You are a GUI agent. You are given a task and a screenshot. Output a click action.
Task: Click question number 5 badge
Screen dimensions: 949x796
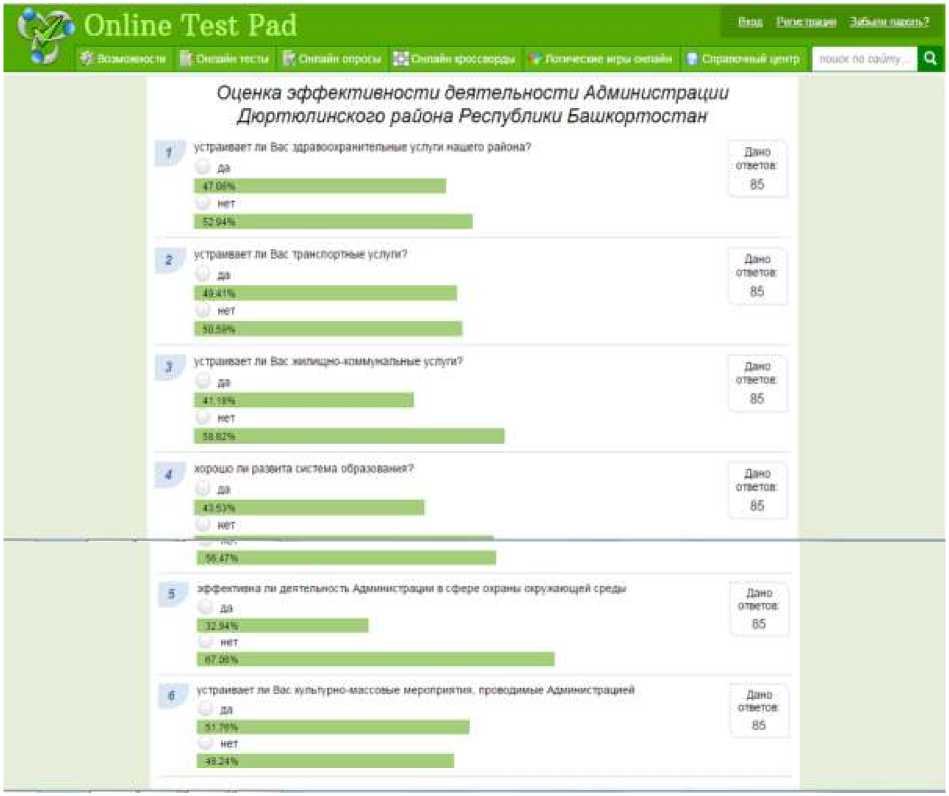tap(172, 594)
